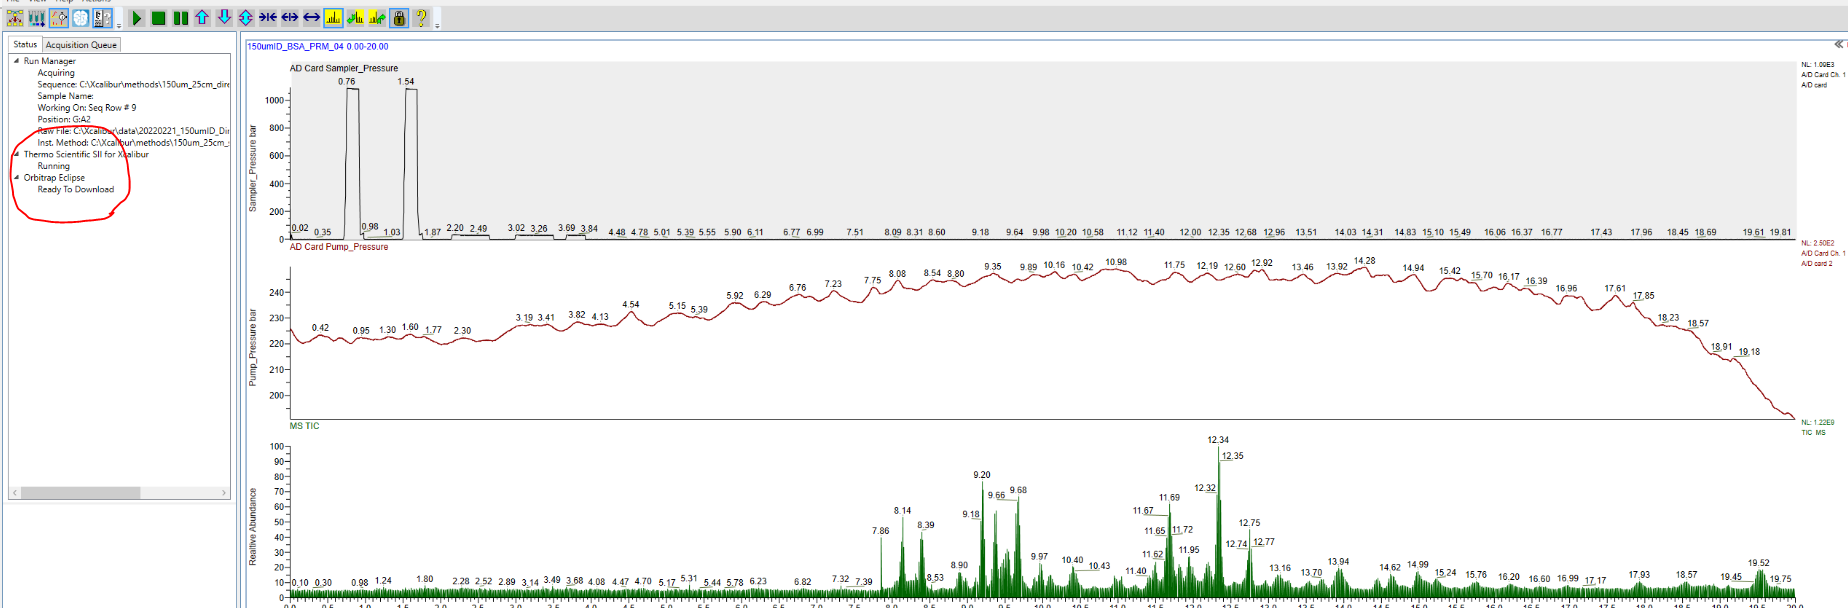
Task: Click the yellow spectrum icon with left green arrow
Action: coord(356,18)
